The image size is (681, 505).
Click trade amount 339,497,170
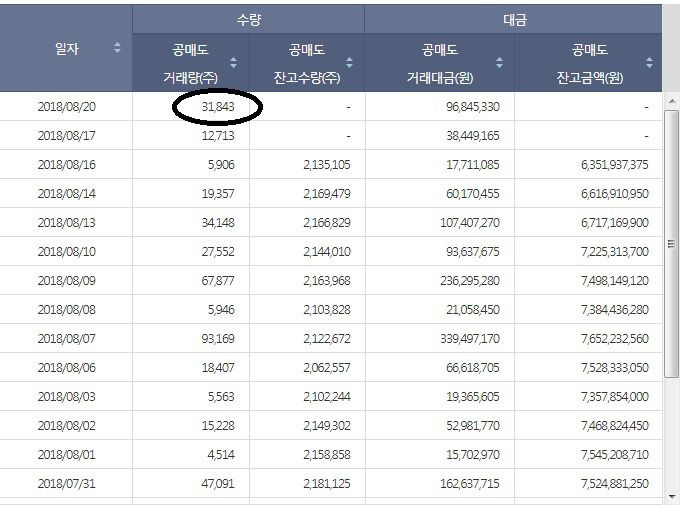470,339
